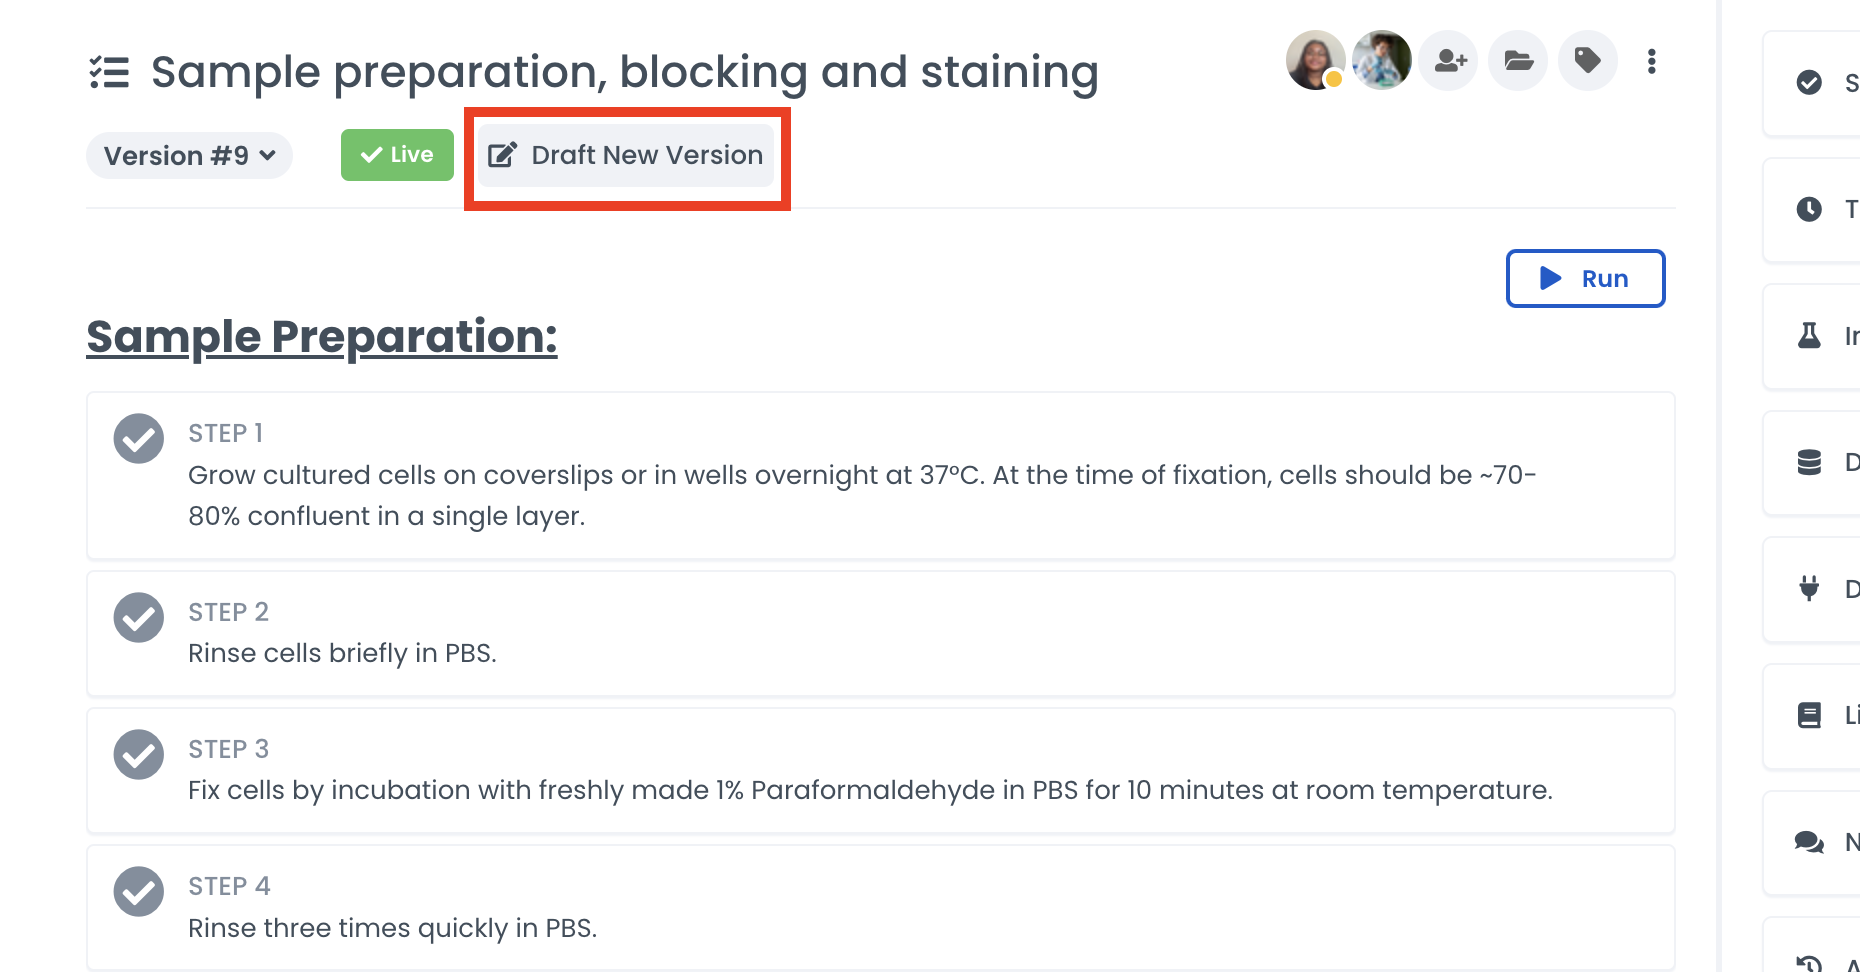Image resolution: width=1860 pixels, height=972 pixels.
Task: Click the Draft New Version button
Action: coord(626,155)
